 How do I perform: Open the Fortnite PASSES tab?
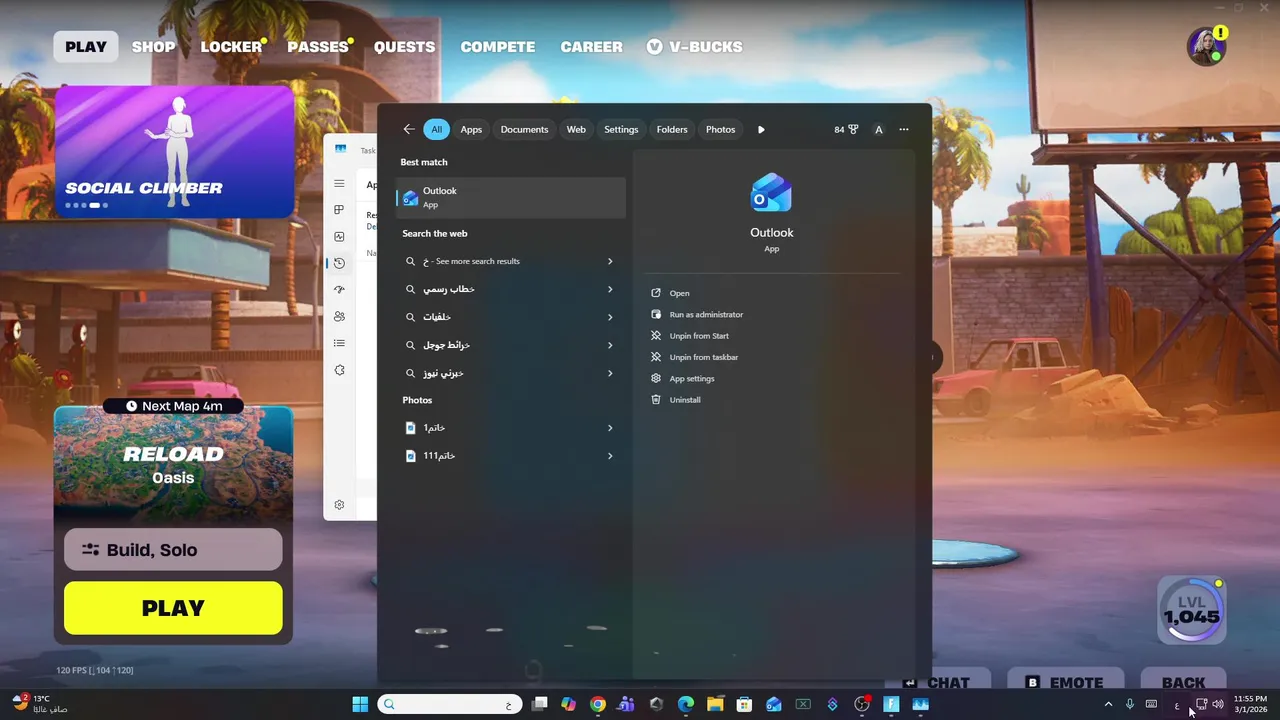click(x=318, y=47)
